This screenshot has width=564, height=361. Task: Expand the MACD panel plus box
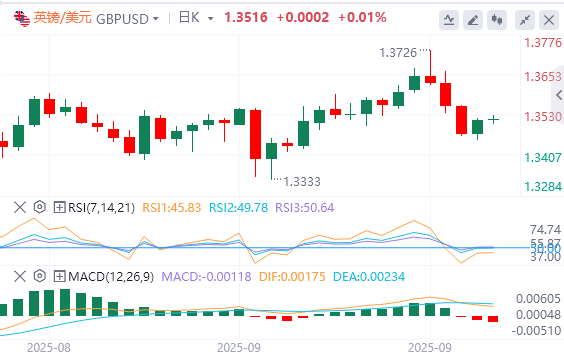click(59, 277)
